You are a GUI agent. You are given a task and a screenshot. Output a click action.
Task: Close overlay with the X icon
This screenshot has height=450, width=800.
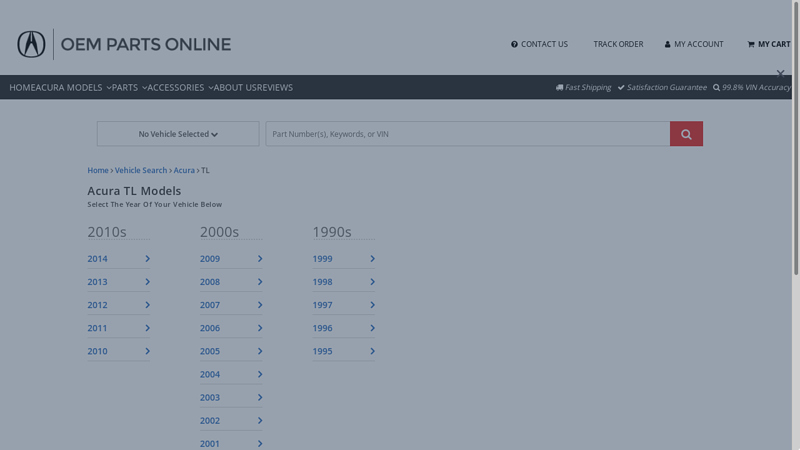pyautogui.click(x=780, y=74)
